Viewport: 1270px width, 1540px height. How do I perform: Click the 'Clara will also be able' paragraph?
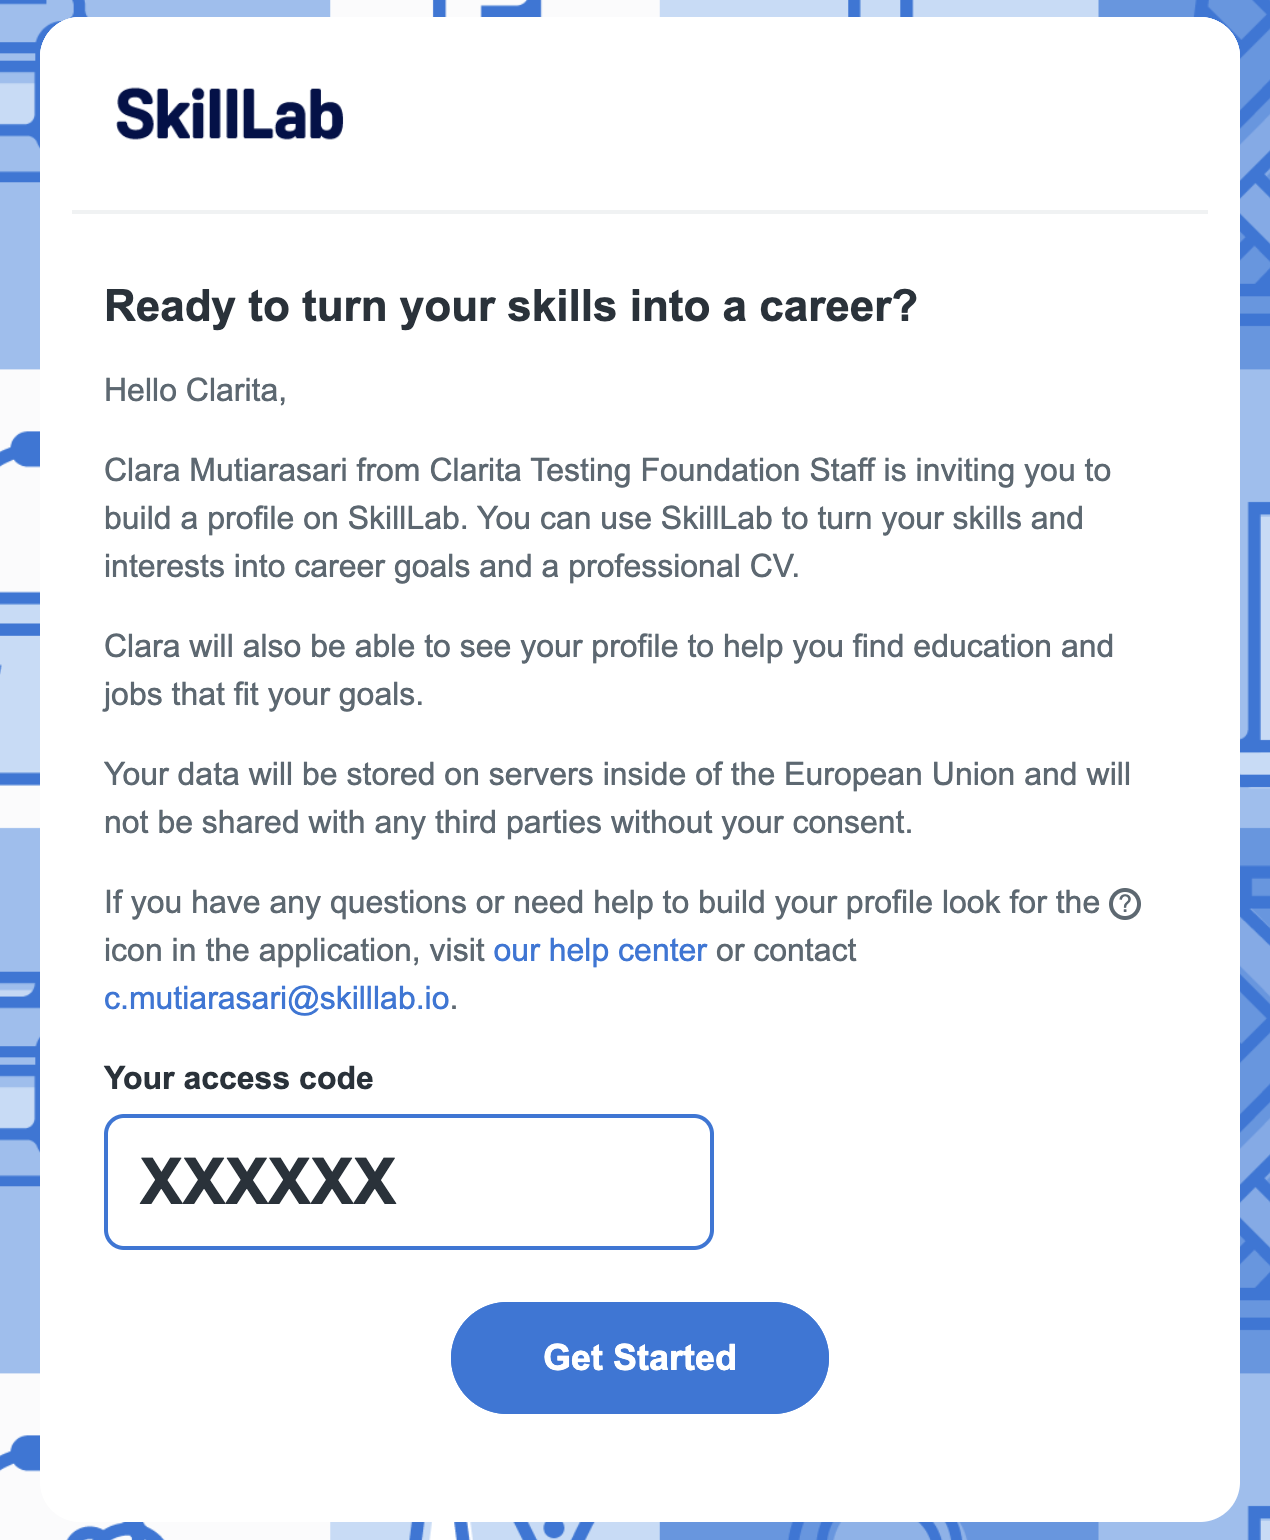pyautogui.click(x=608, y=670)
